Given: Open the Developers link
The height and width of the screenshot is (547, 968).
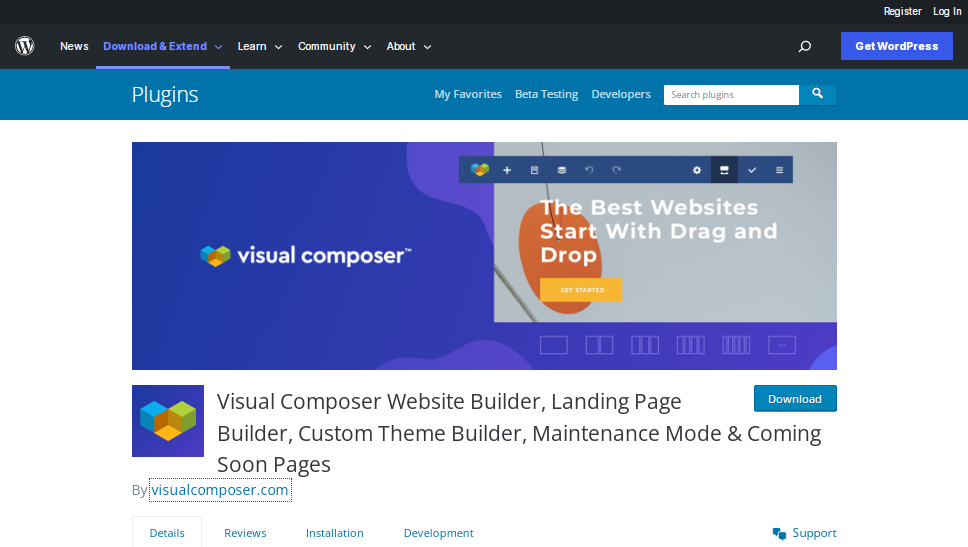Looking at the screenshot, I should coord(621,94).
